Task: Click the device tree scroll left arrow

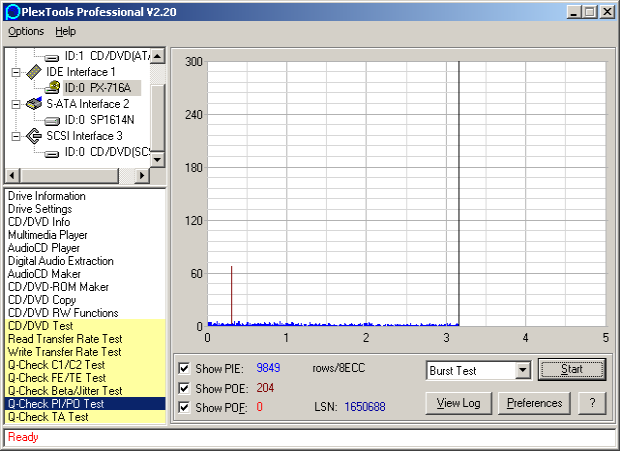Action: click(13, 175)
